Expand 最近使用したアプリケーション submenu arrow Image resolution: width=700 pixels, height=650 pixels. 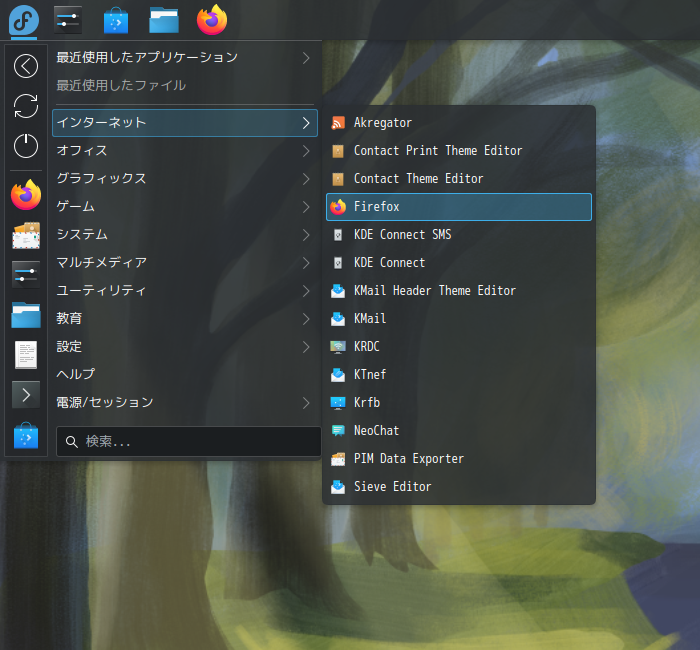pyautogui.click(x=306, y=58)
